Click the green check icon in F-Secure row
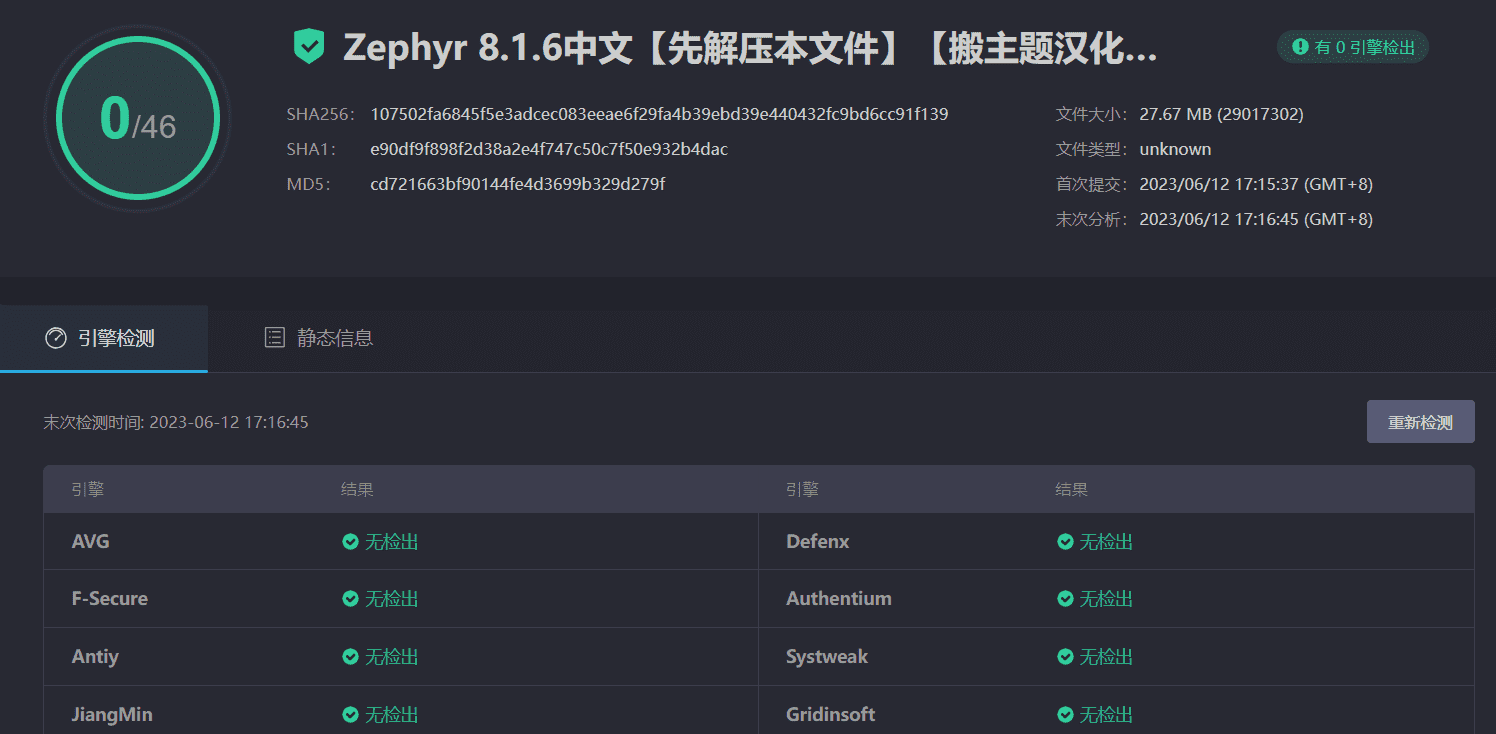The image size is (1496, 734). 350,599
